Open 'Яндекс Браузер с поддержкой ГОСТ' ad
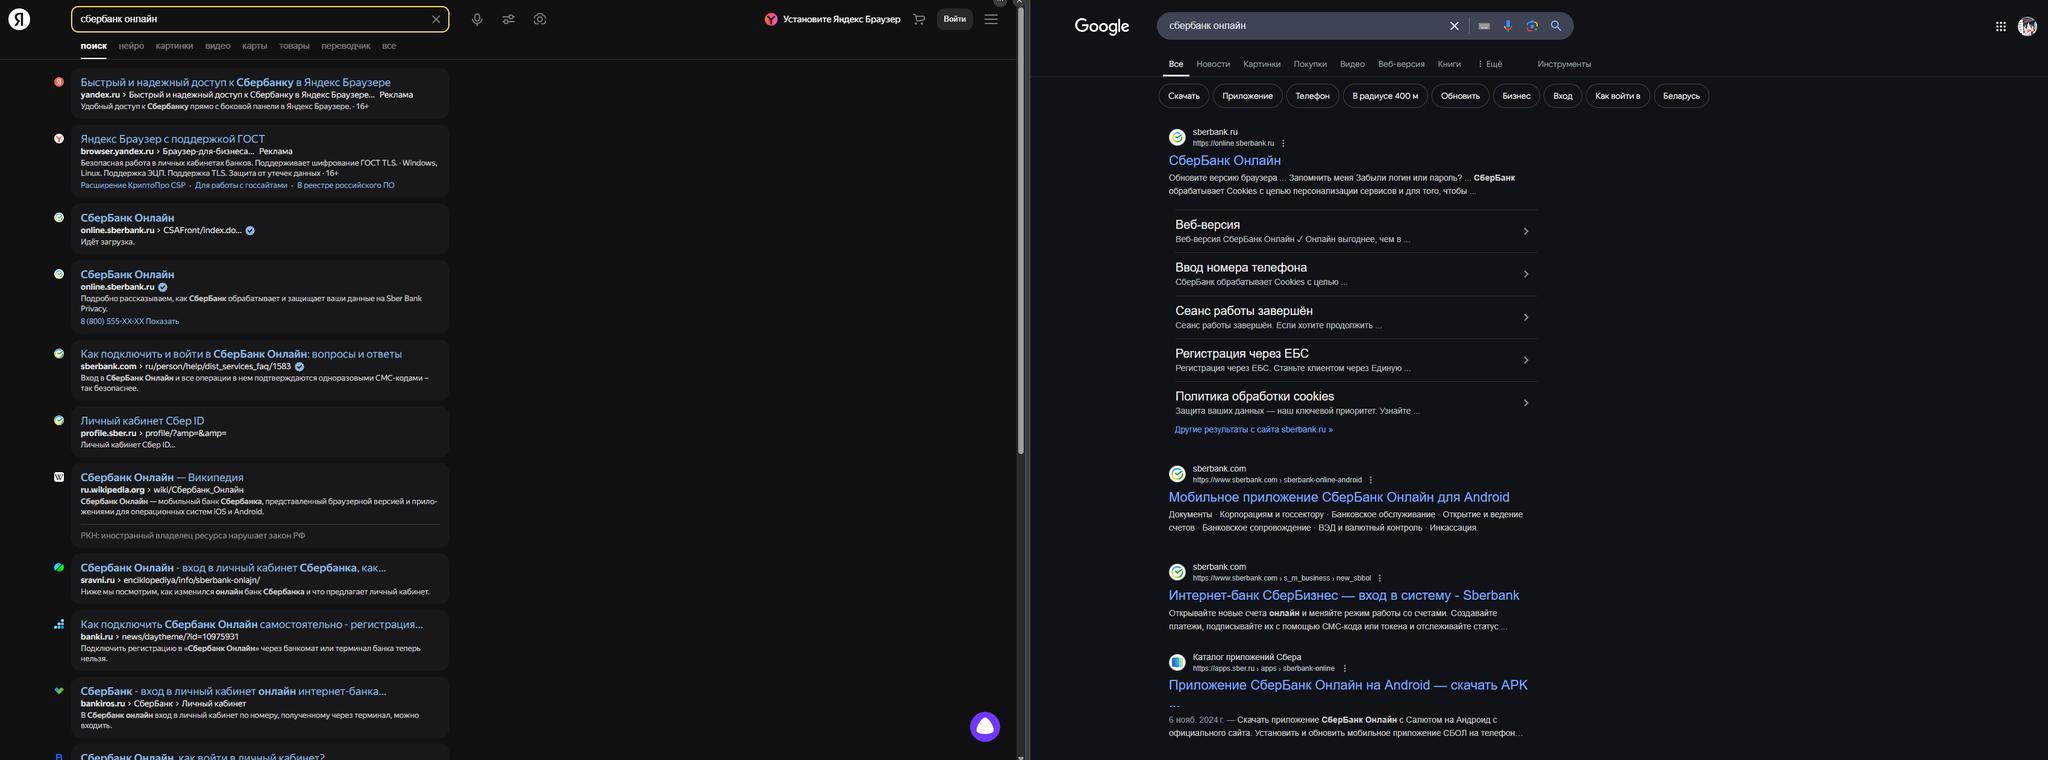2048x760 pixels. (x=173, y=139)
